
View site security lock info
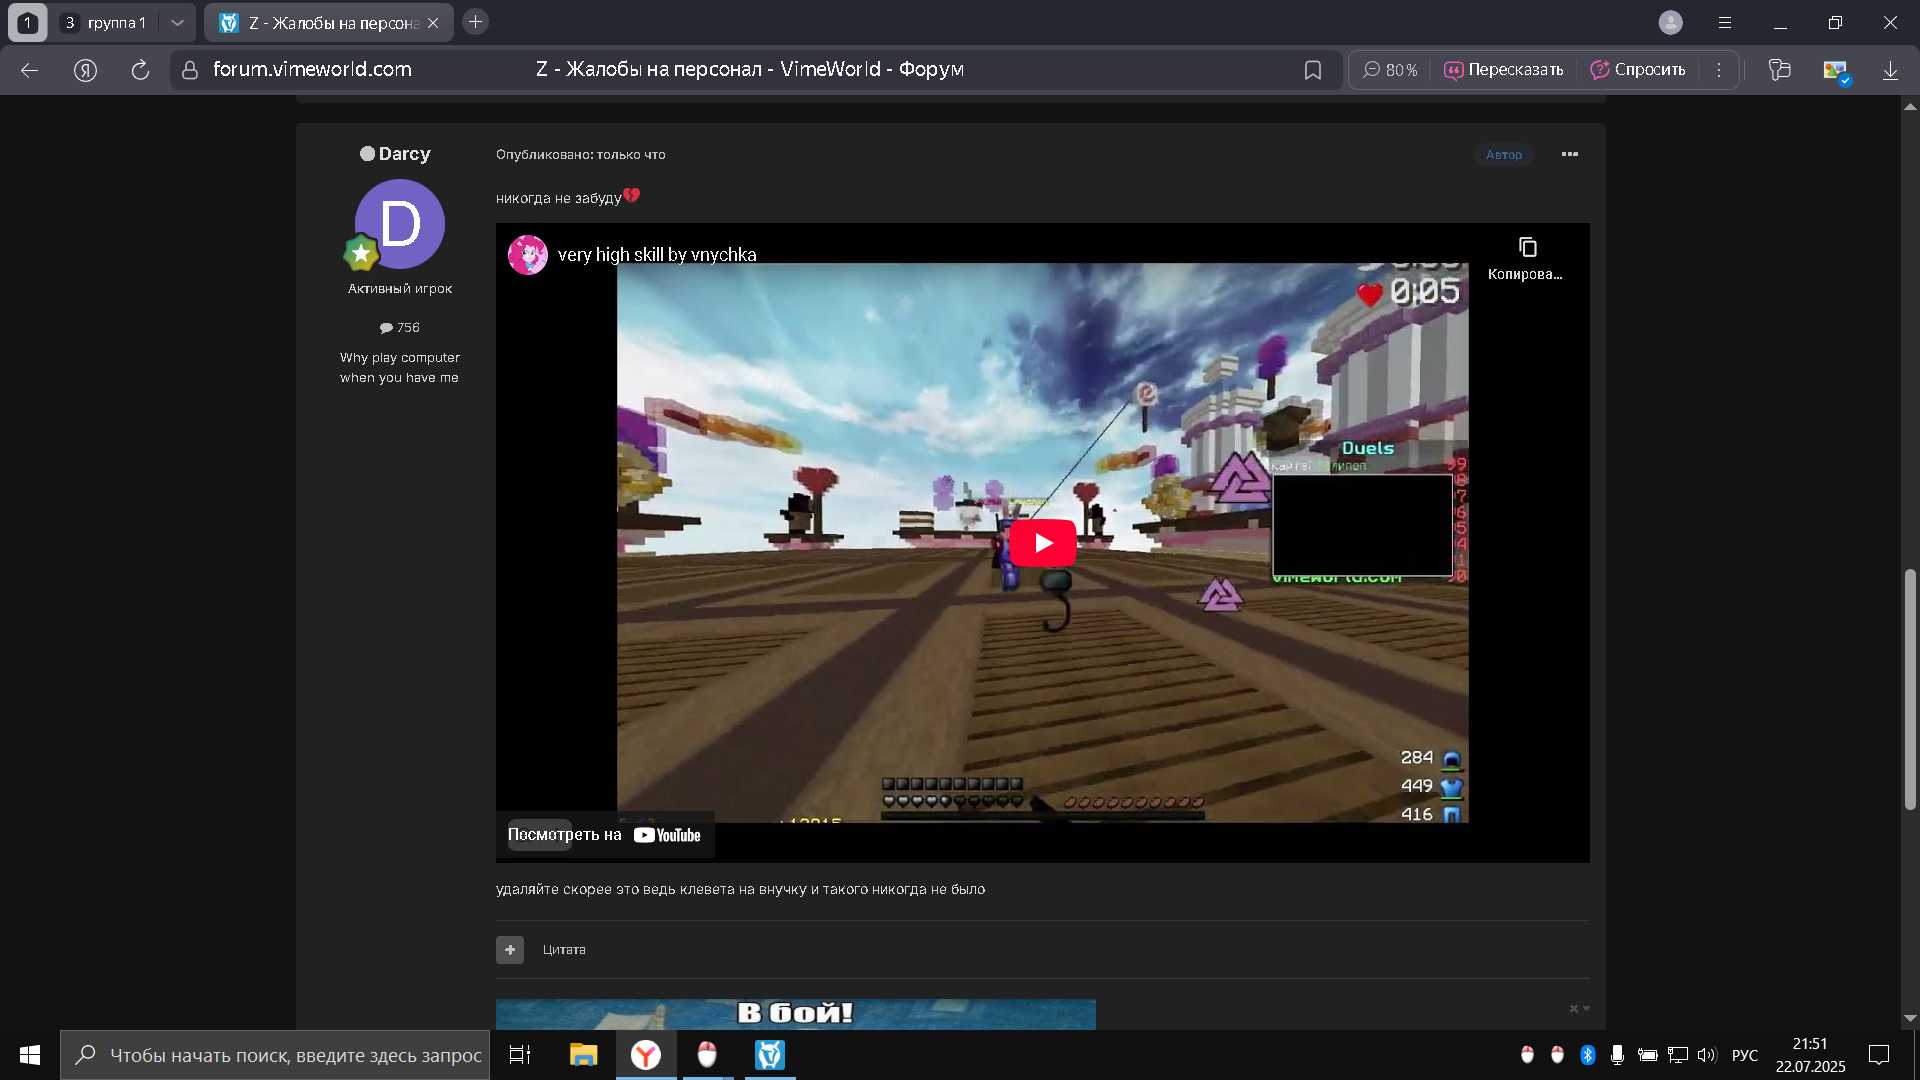pyautogui.click(x=190, y=70)
